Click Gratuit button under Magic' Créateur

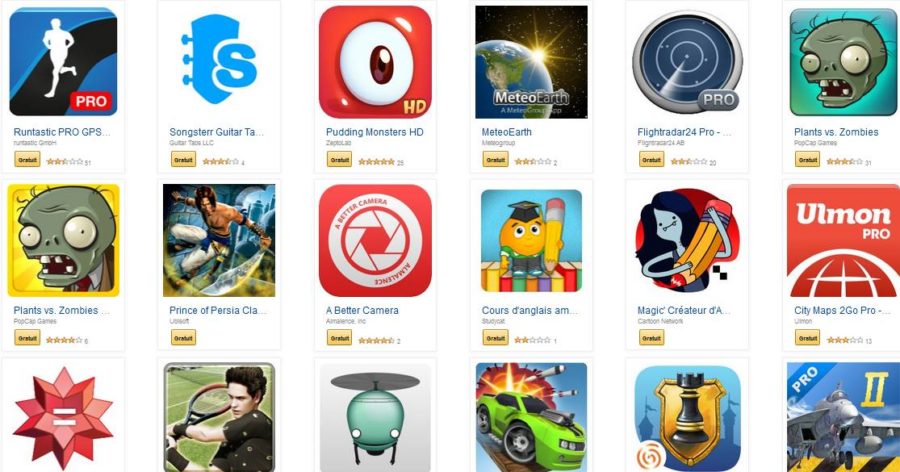pos(651,338)
